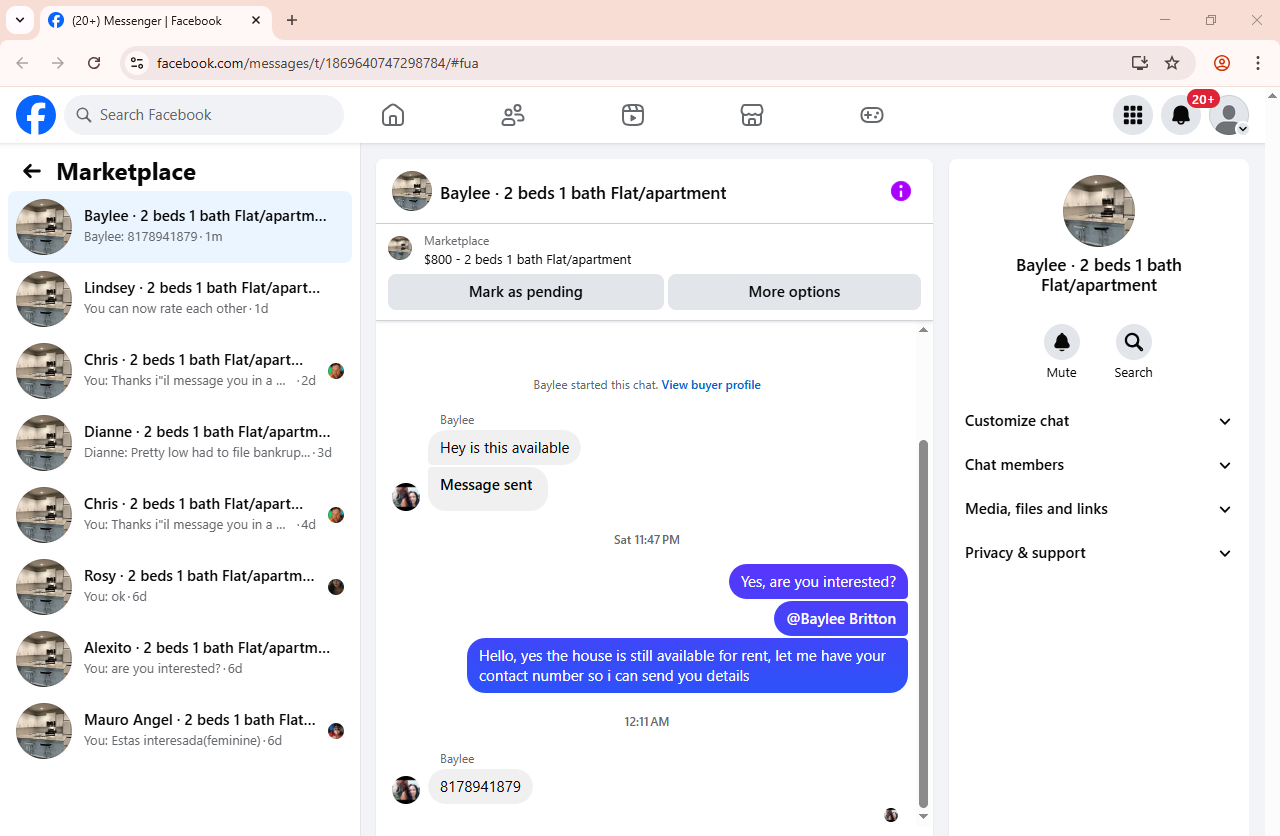This screenshot has height=836, width=1280.
Task: Open the account profile avatar menu
Action: (1229, 115)
